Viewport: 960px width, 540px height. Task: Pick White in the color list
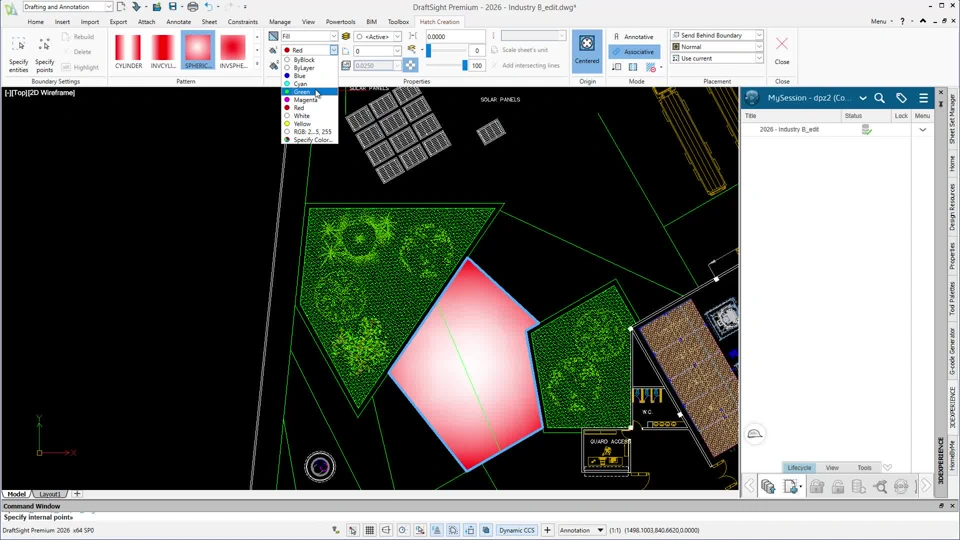309,116
